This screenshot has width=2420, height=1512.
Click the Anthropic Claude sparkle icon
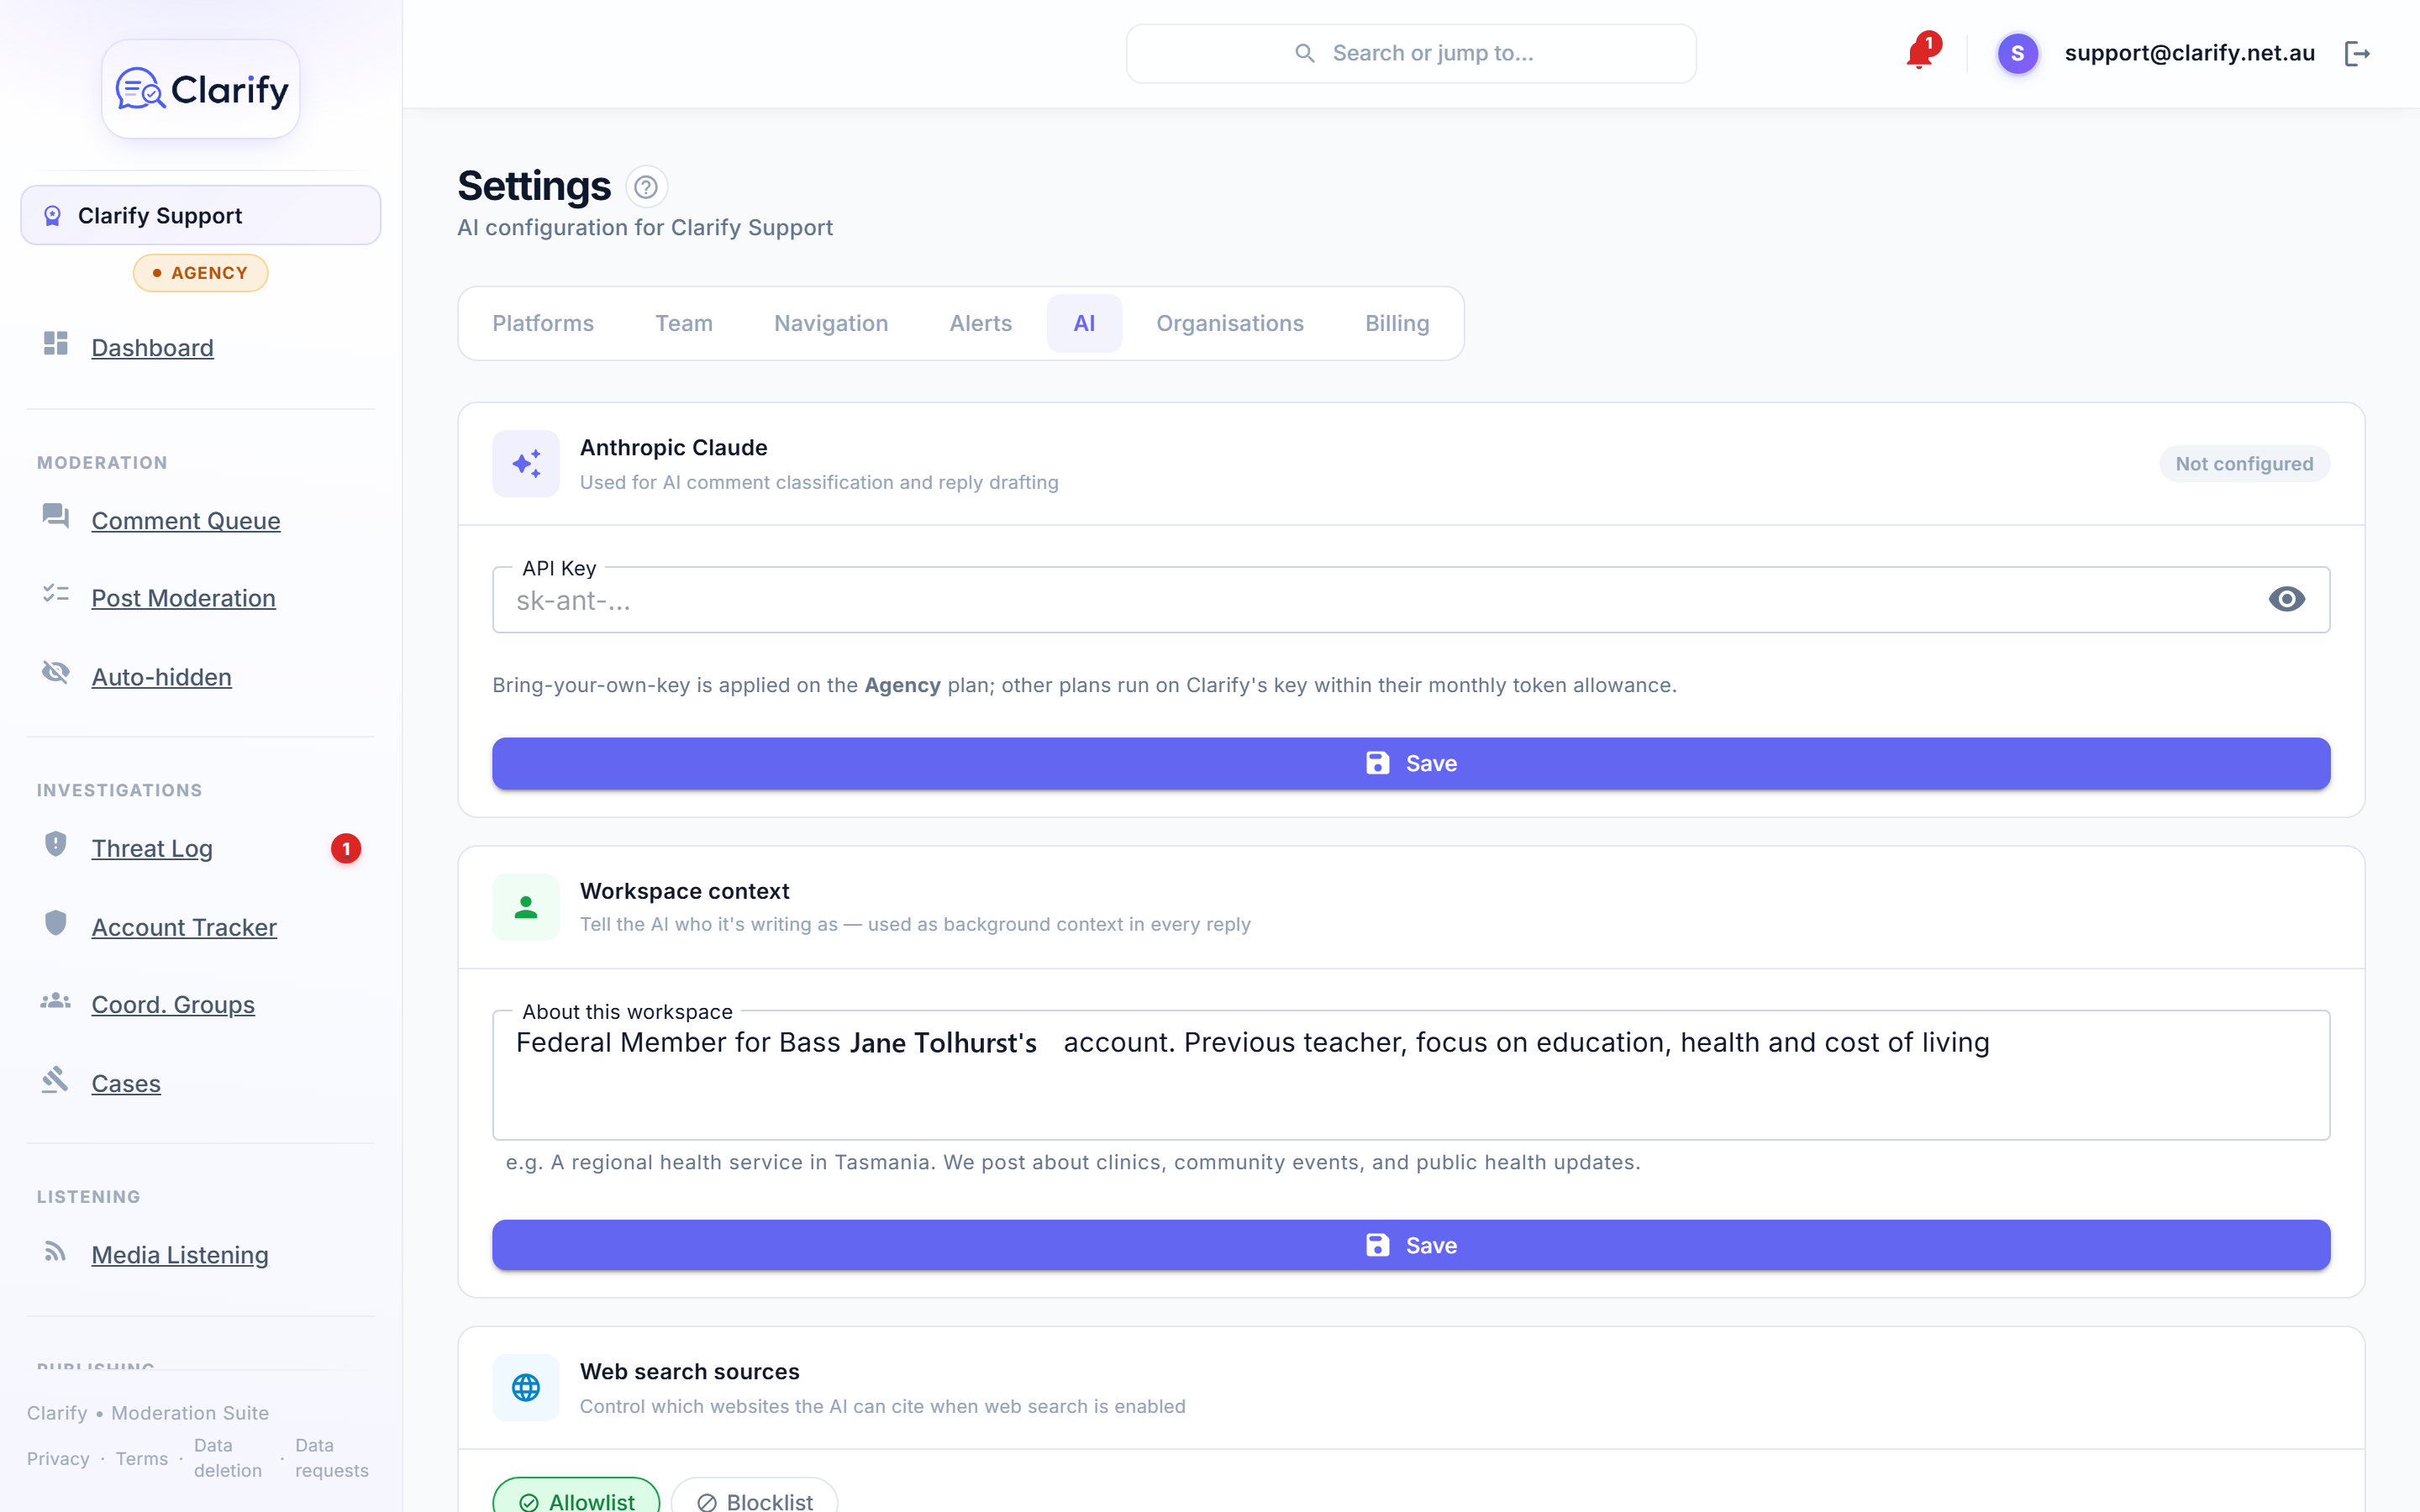point(526,464)
